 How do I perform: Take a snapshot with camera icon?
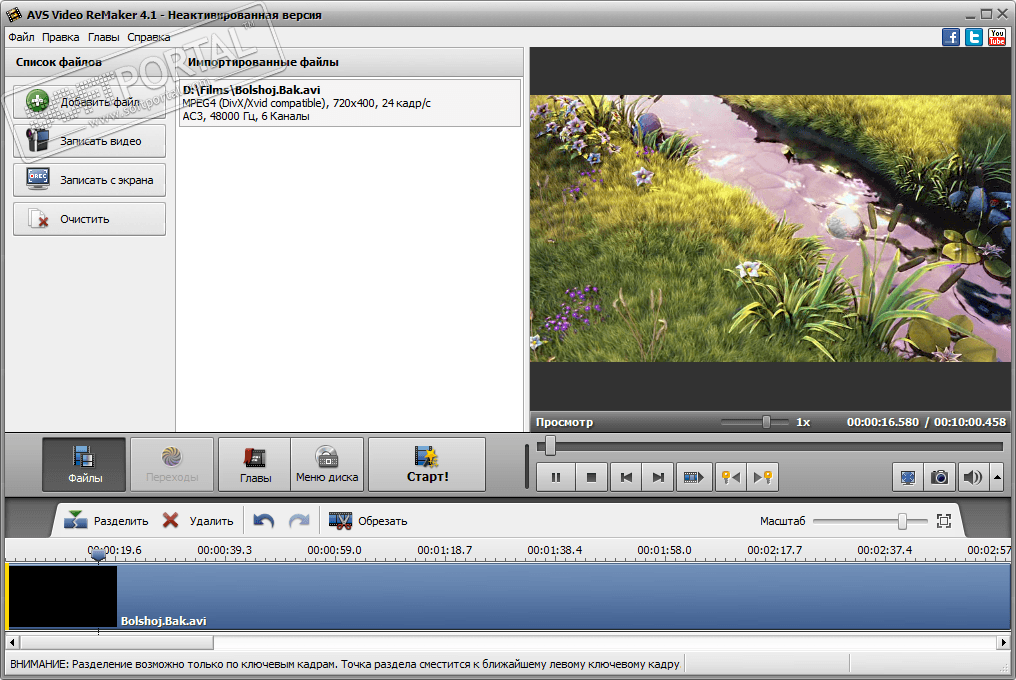tap(940, 478)
